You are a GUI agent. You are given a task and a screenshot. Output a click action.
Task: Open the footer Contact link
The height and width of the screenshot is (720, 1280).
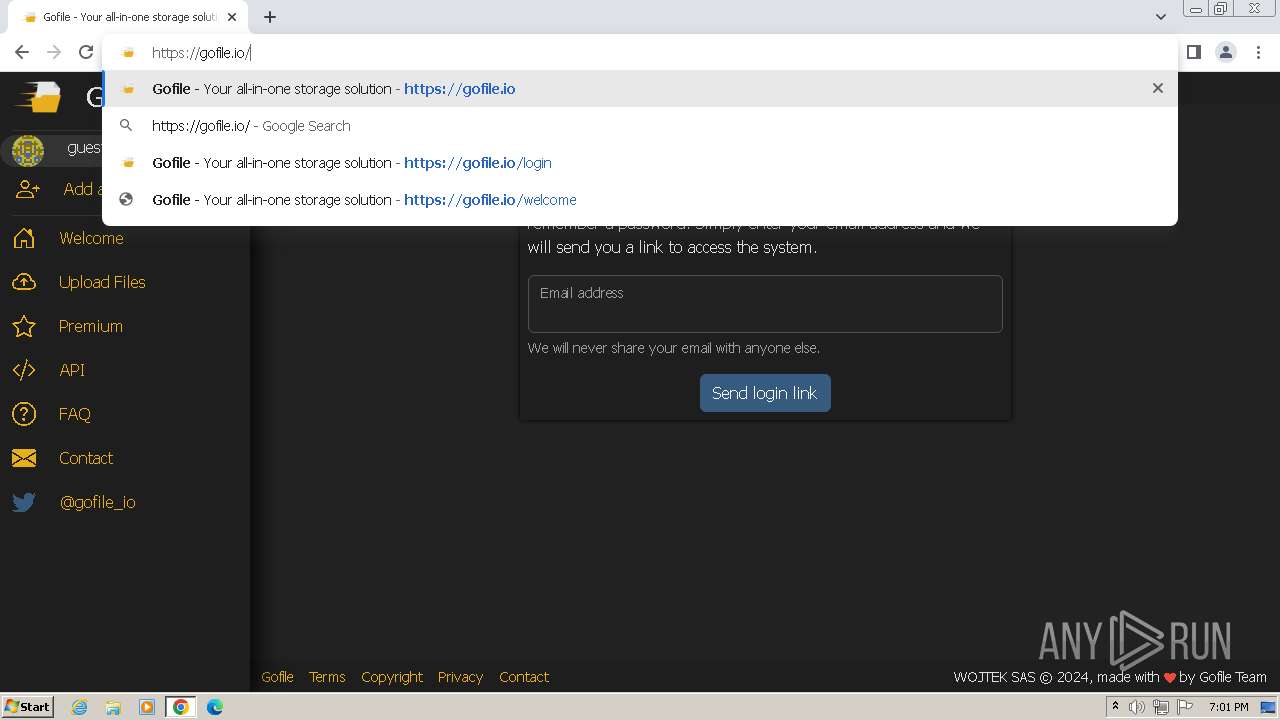click(524, 677)
